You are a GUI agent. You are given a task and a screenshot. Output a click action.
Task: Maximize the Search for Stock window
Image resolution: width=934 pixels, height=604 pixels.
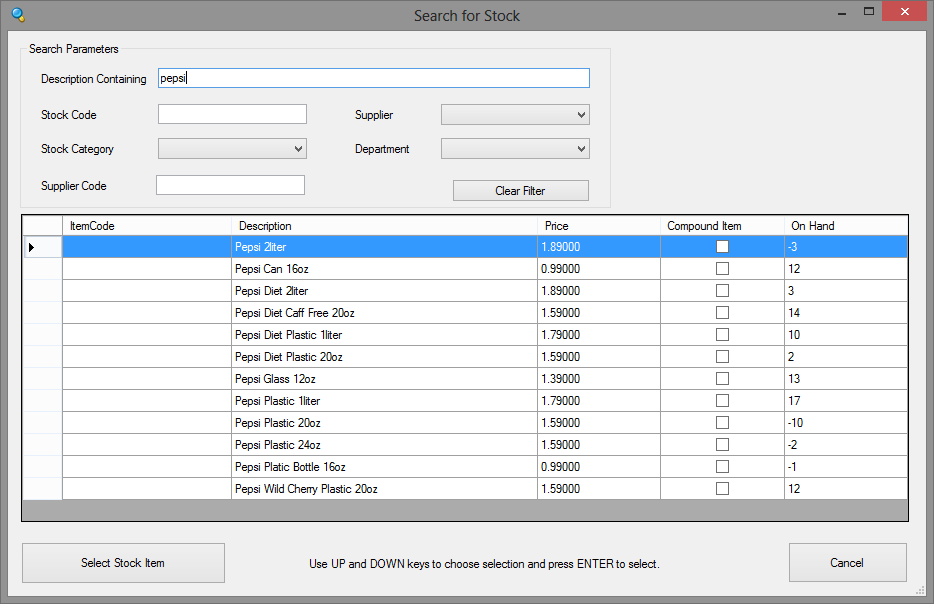[869, 12]
